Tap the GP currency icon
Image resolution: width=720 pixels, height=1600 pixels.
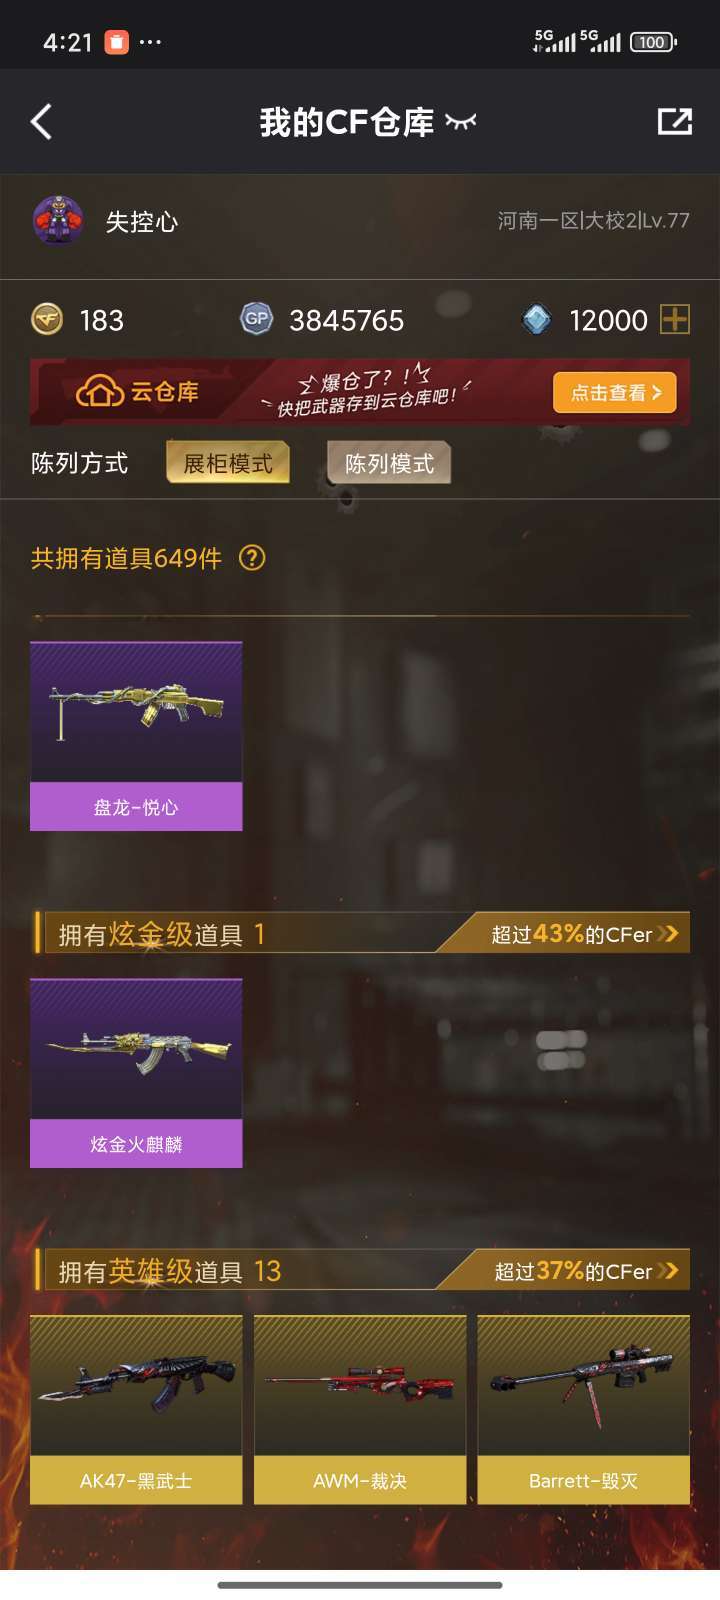click(257, 319)
